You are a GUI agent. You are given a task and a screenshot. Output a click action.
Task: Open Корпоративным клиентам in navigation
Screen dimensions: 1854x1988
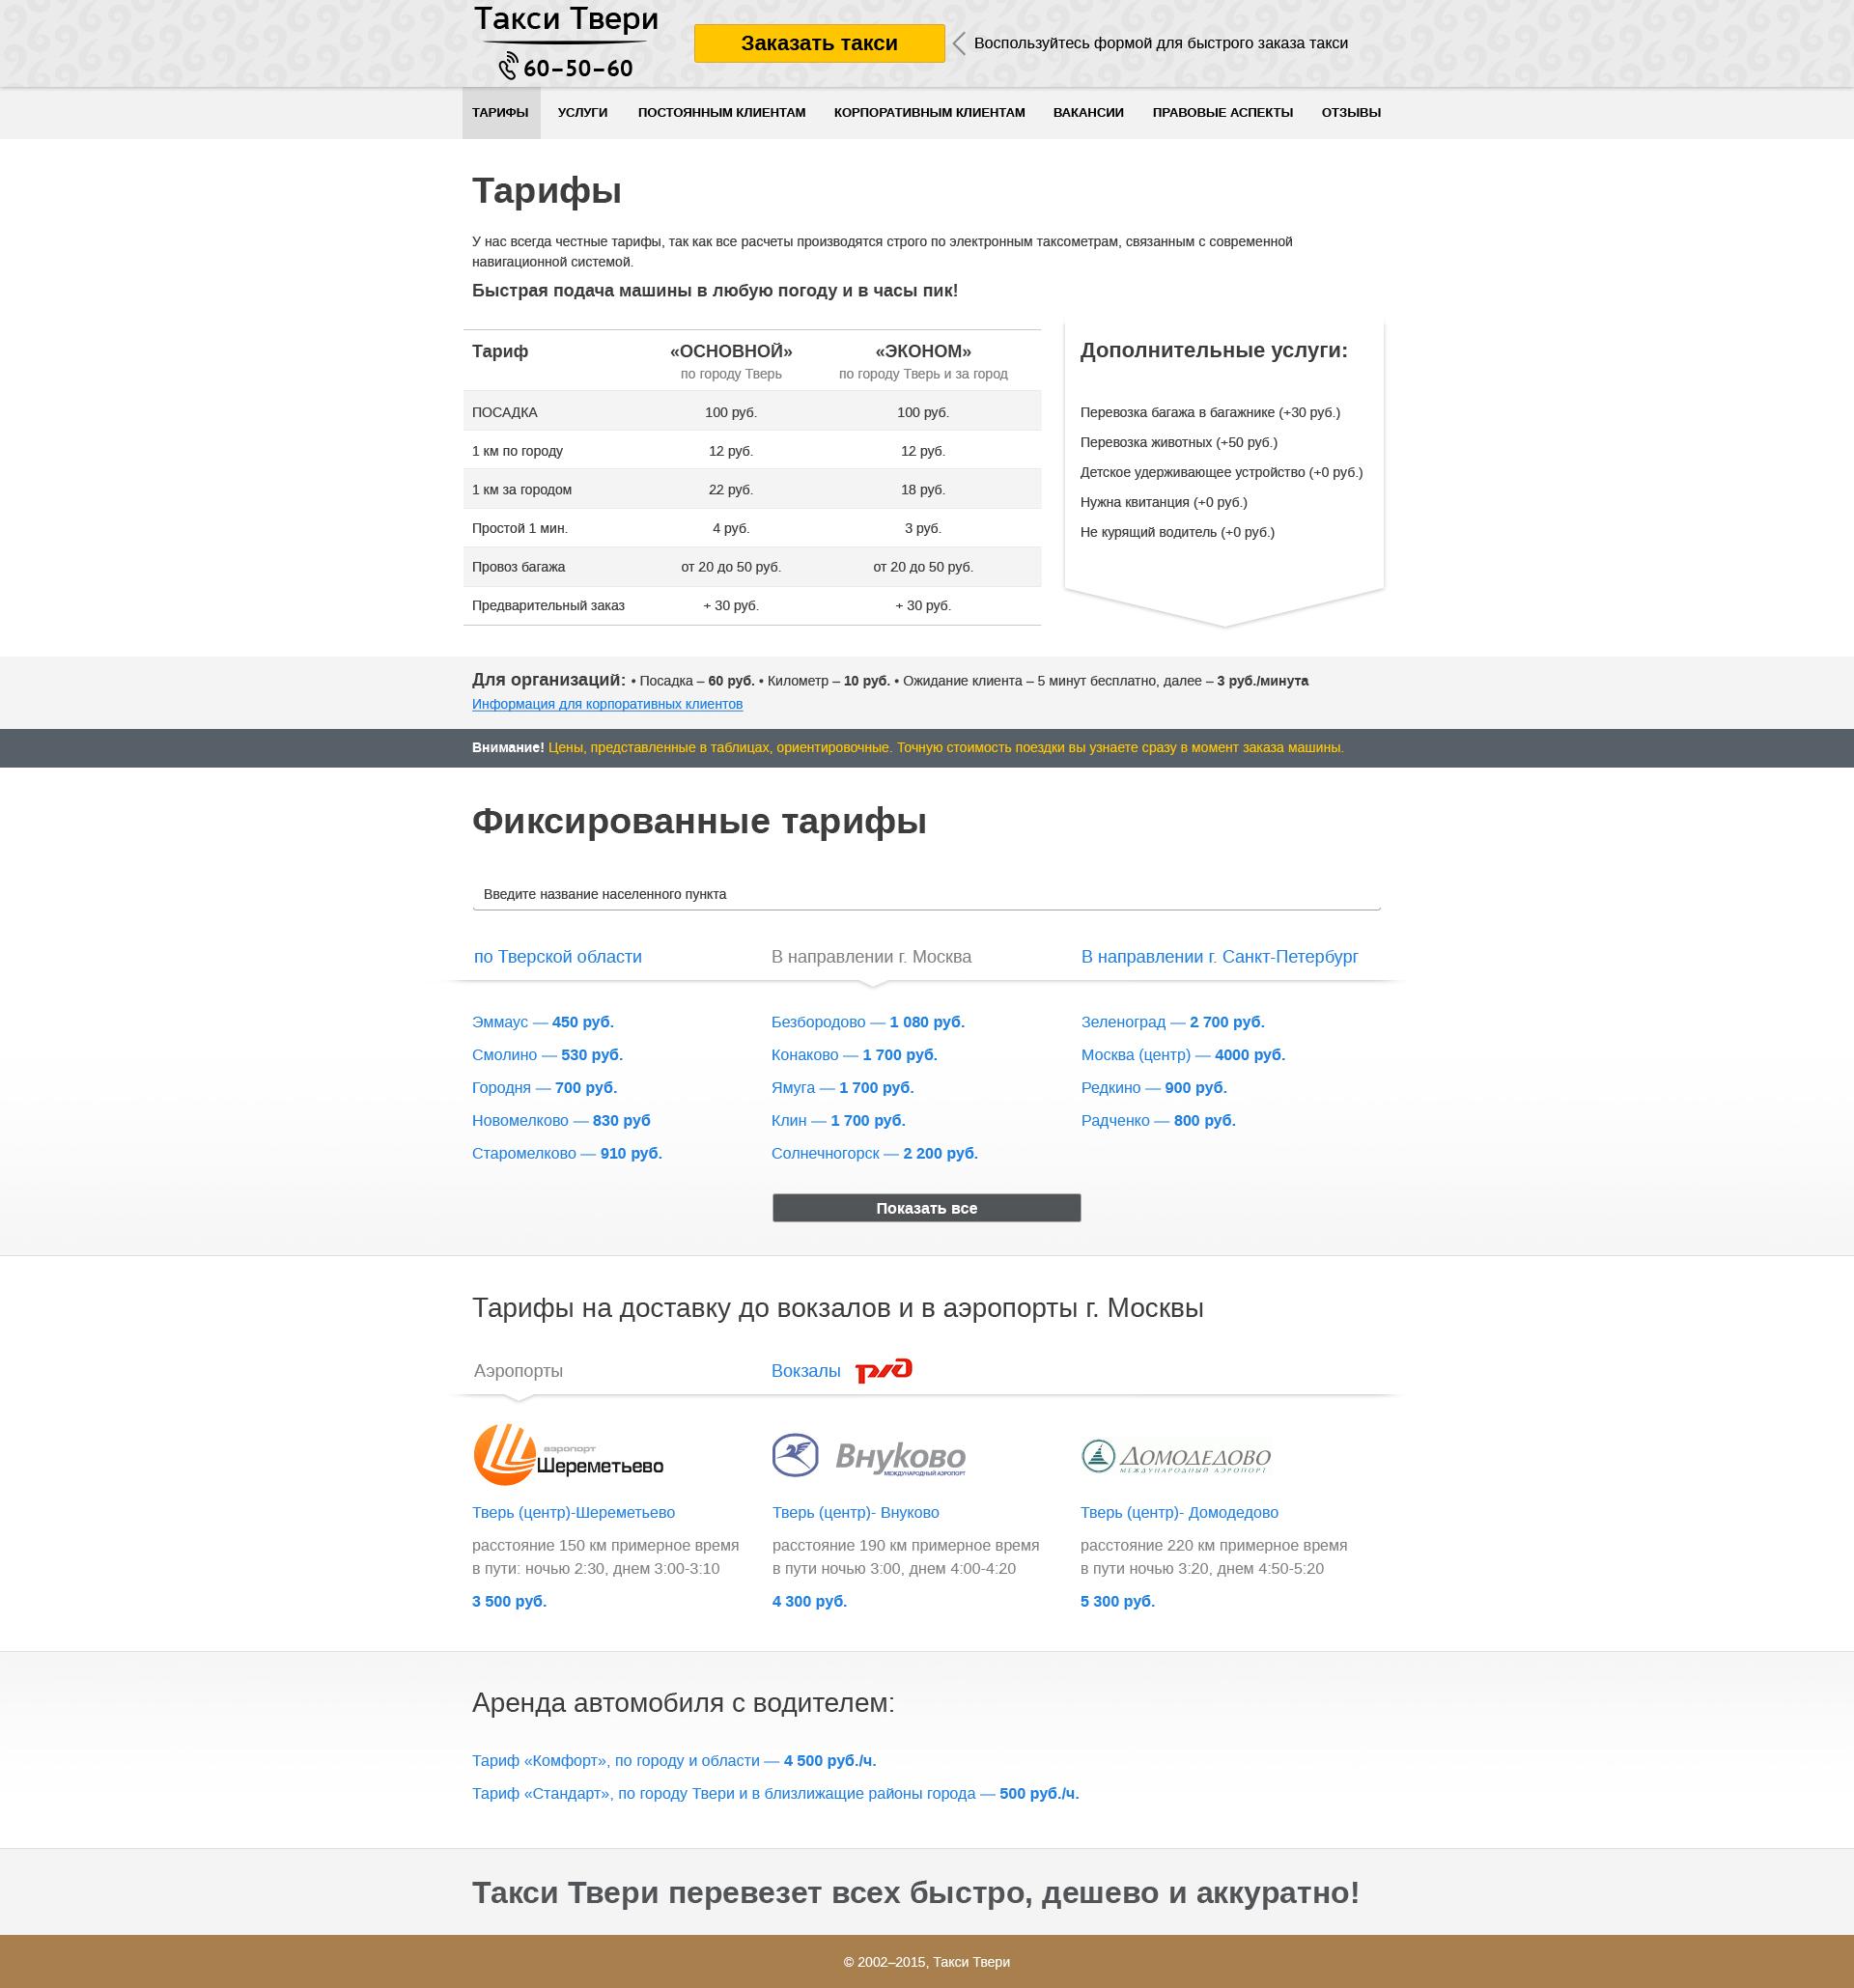coord(929,113)
